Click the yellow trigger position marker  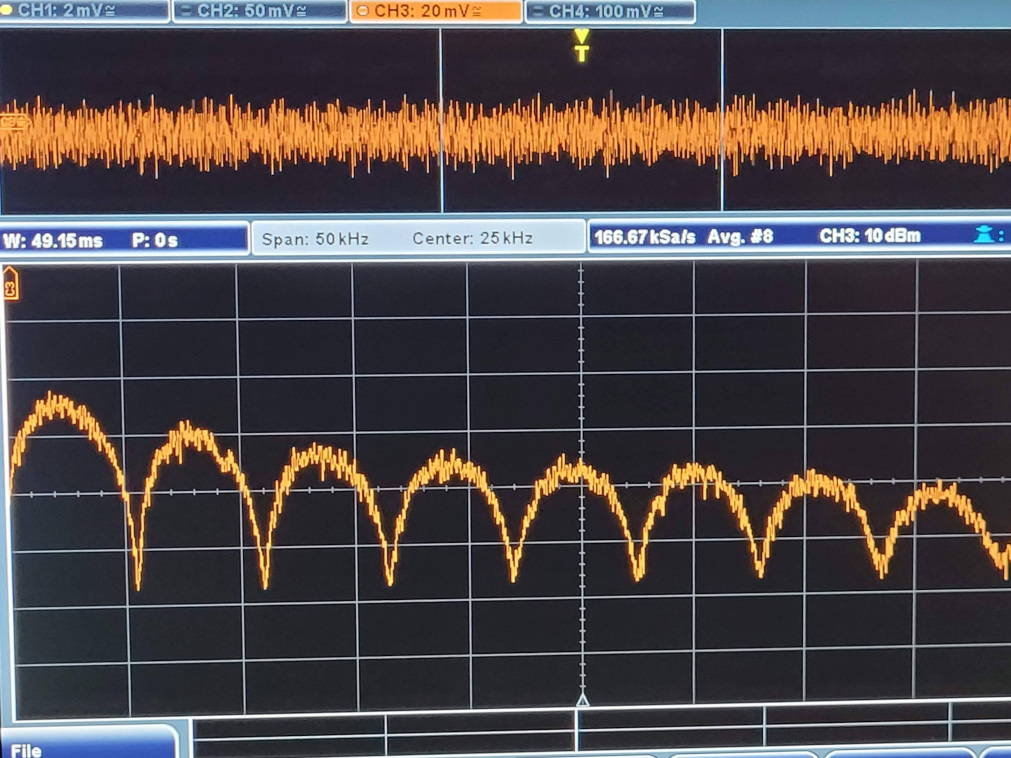[x=581, y=45]
